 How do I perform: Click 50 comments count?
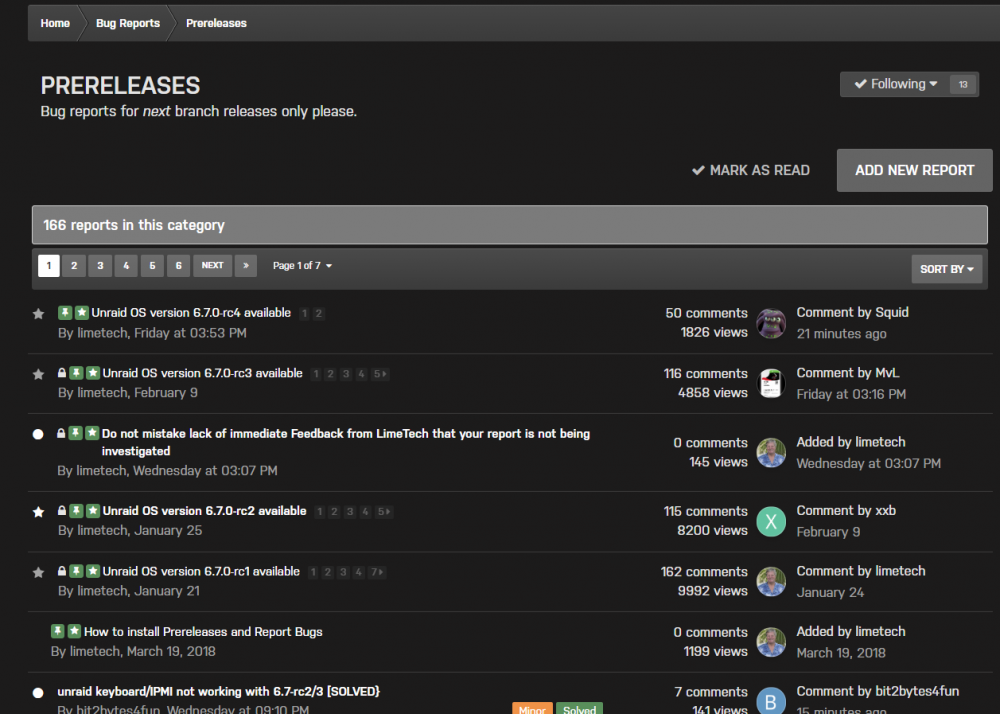[x=706, y=313]
